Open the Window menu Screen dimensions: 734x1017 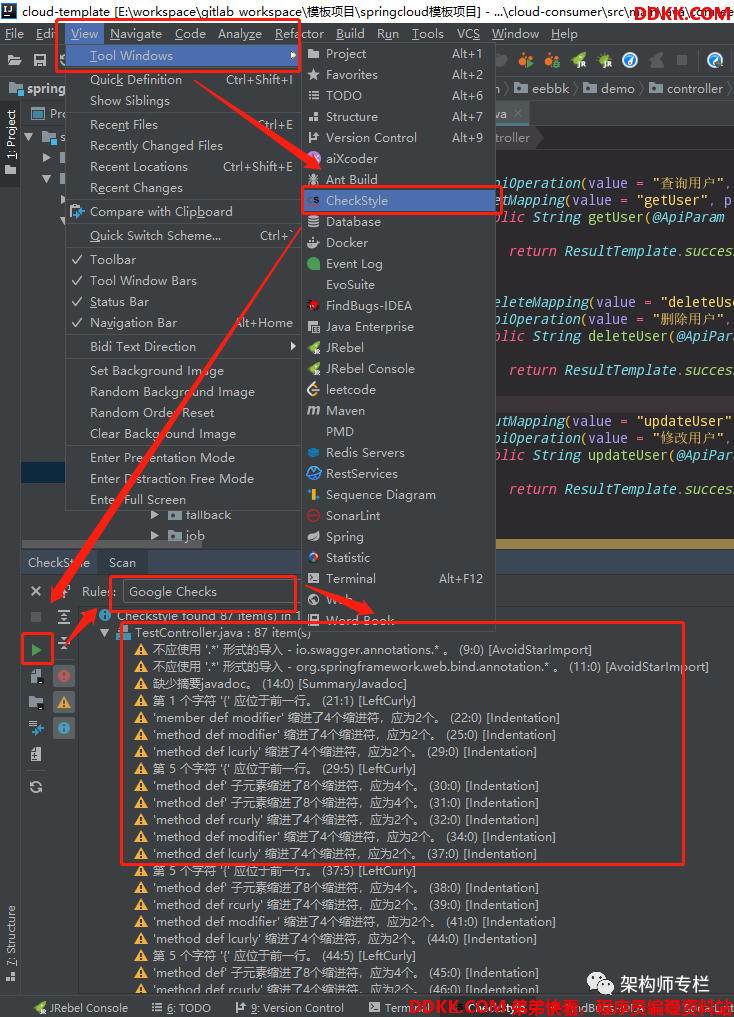515,34
